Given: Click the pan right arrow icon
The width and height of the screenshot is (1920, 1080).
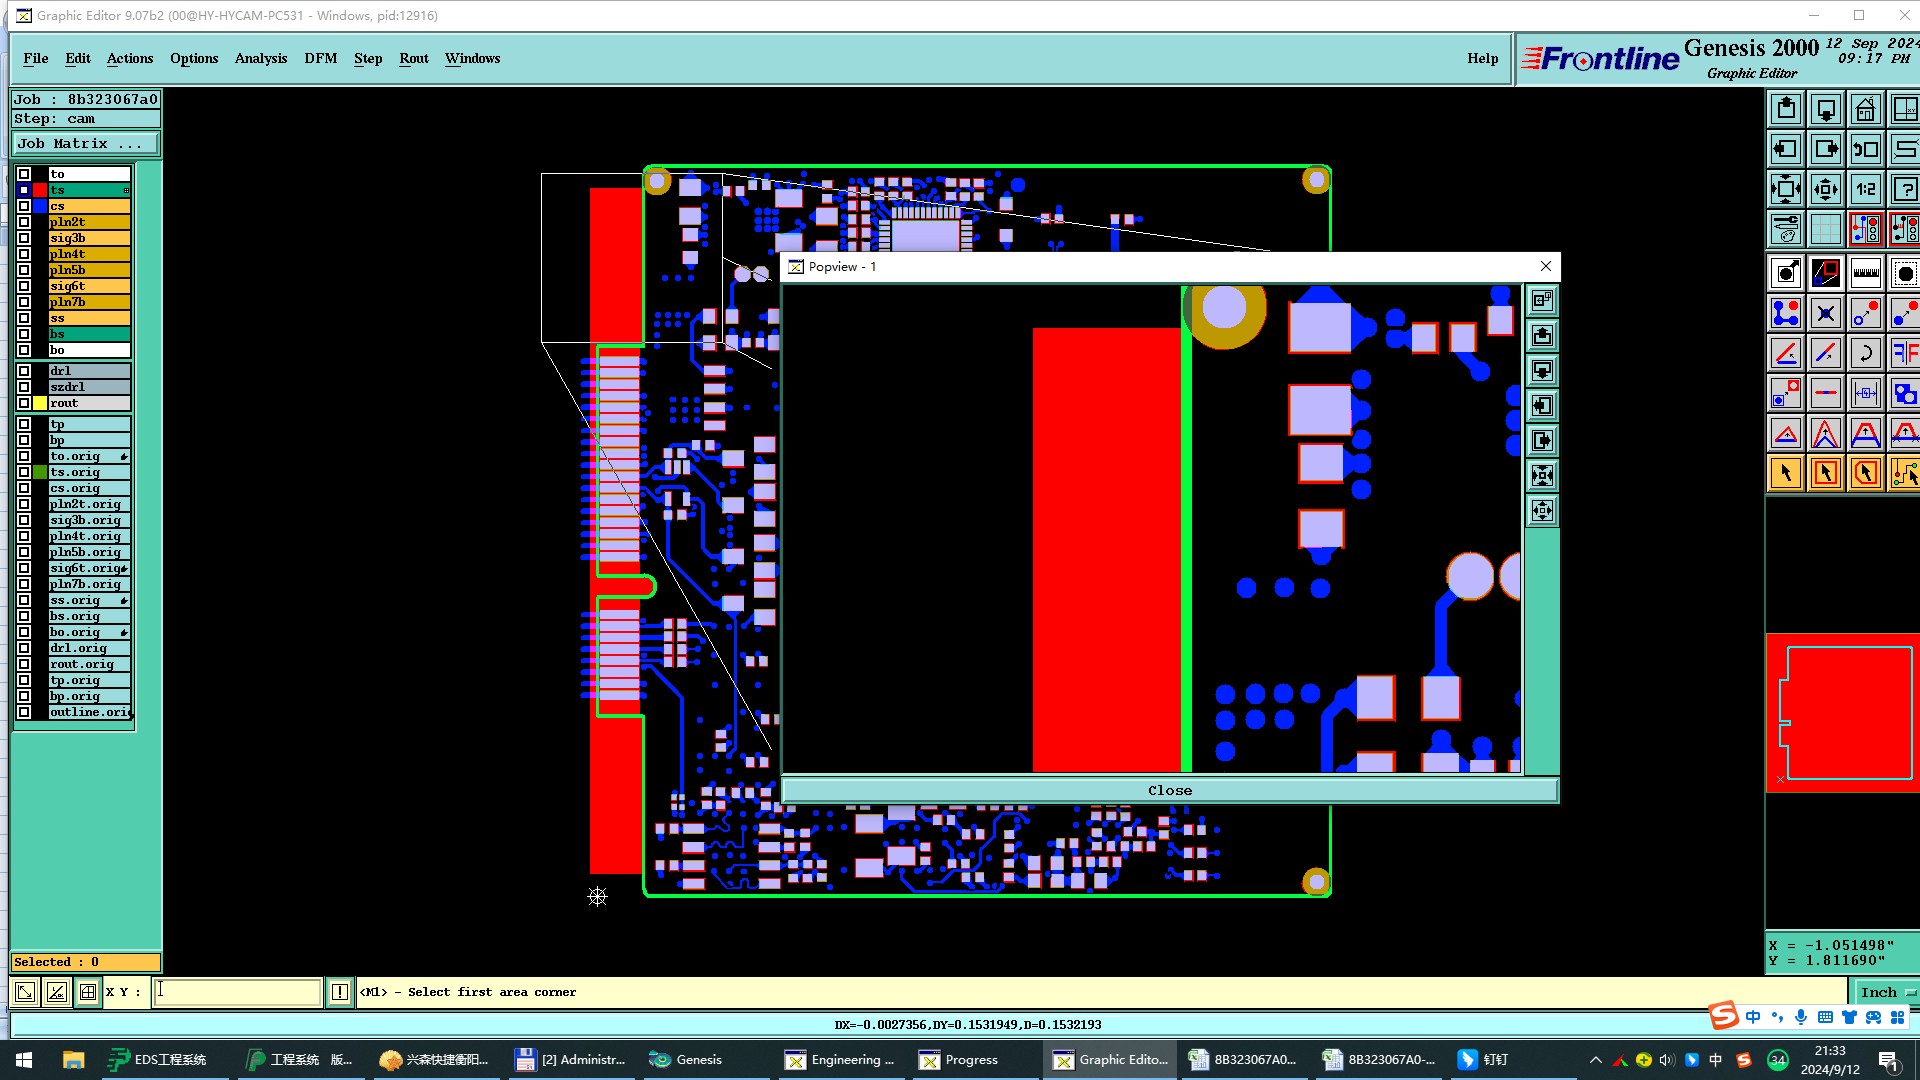Looking at the screenshot, I should click(1826, 149).
